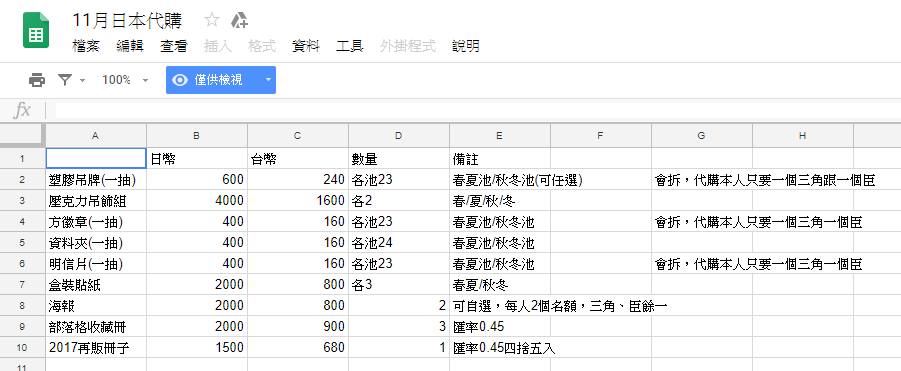Click the 1500 yen price cell

click(x=197, y=347)
